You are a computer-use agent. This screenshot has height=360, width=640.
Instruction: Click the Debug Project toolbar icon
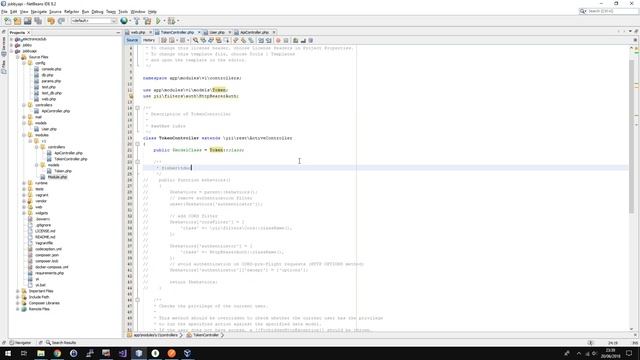click(171, 21)
